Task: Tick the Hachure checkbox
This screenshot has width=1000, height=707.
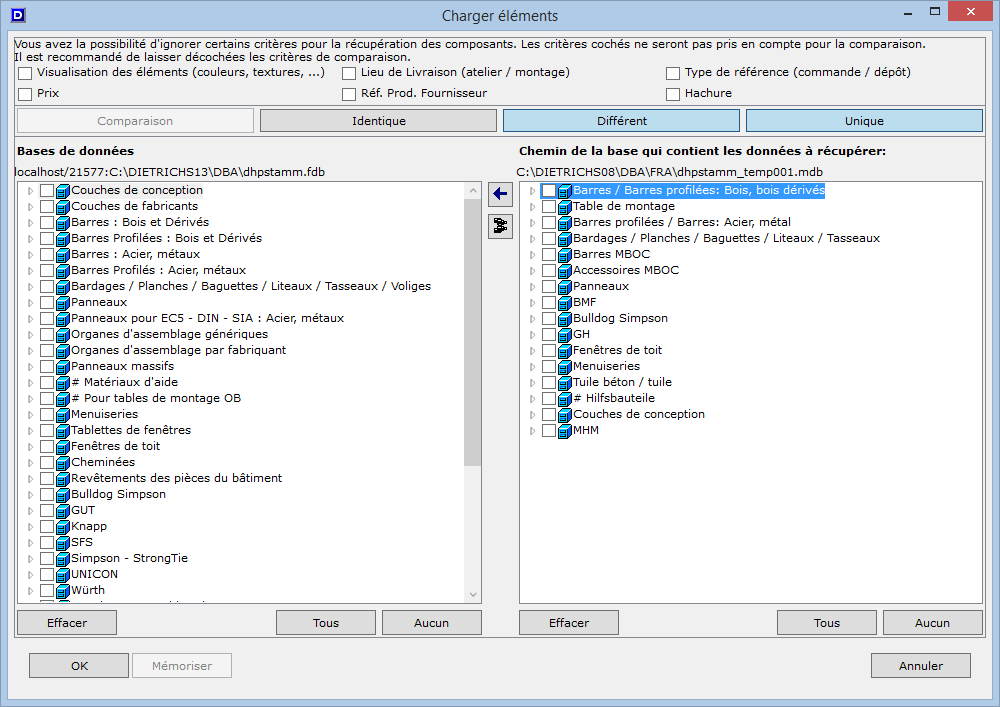Action: (673, 94)
